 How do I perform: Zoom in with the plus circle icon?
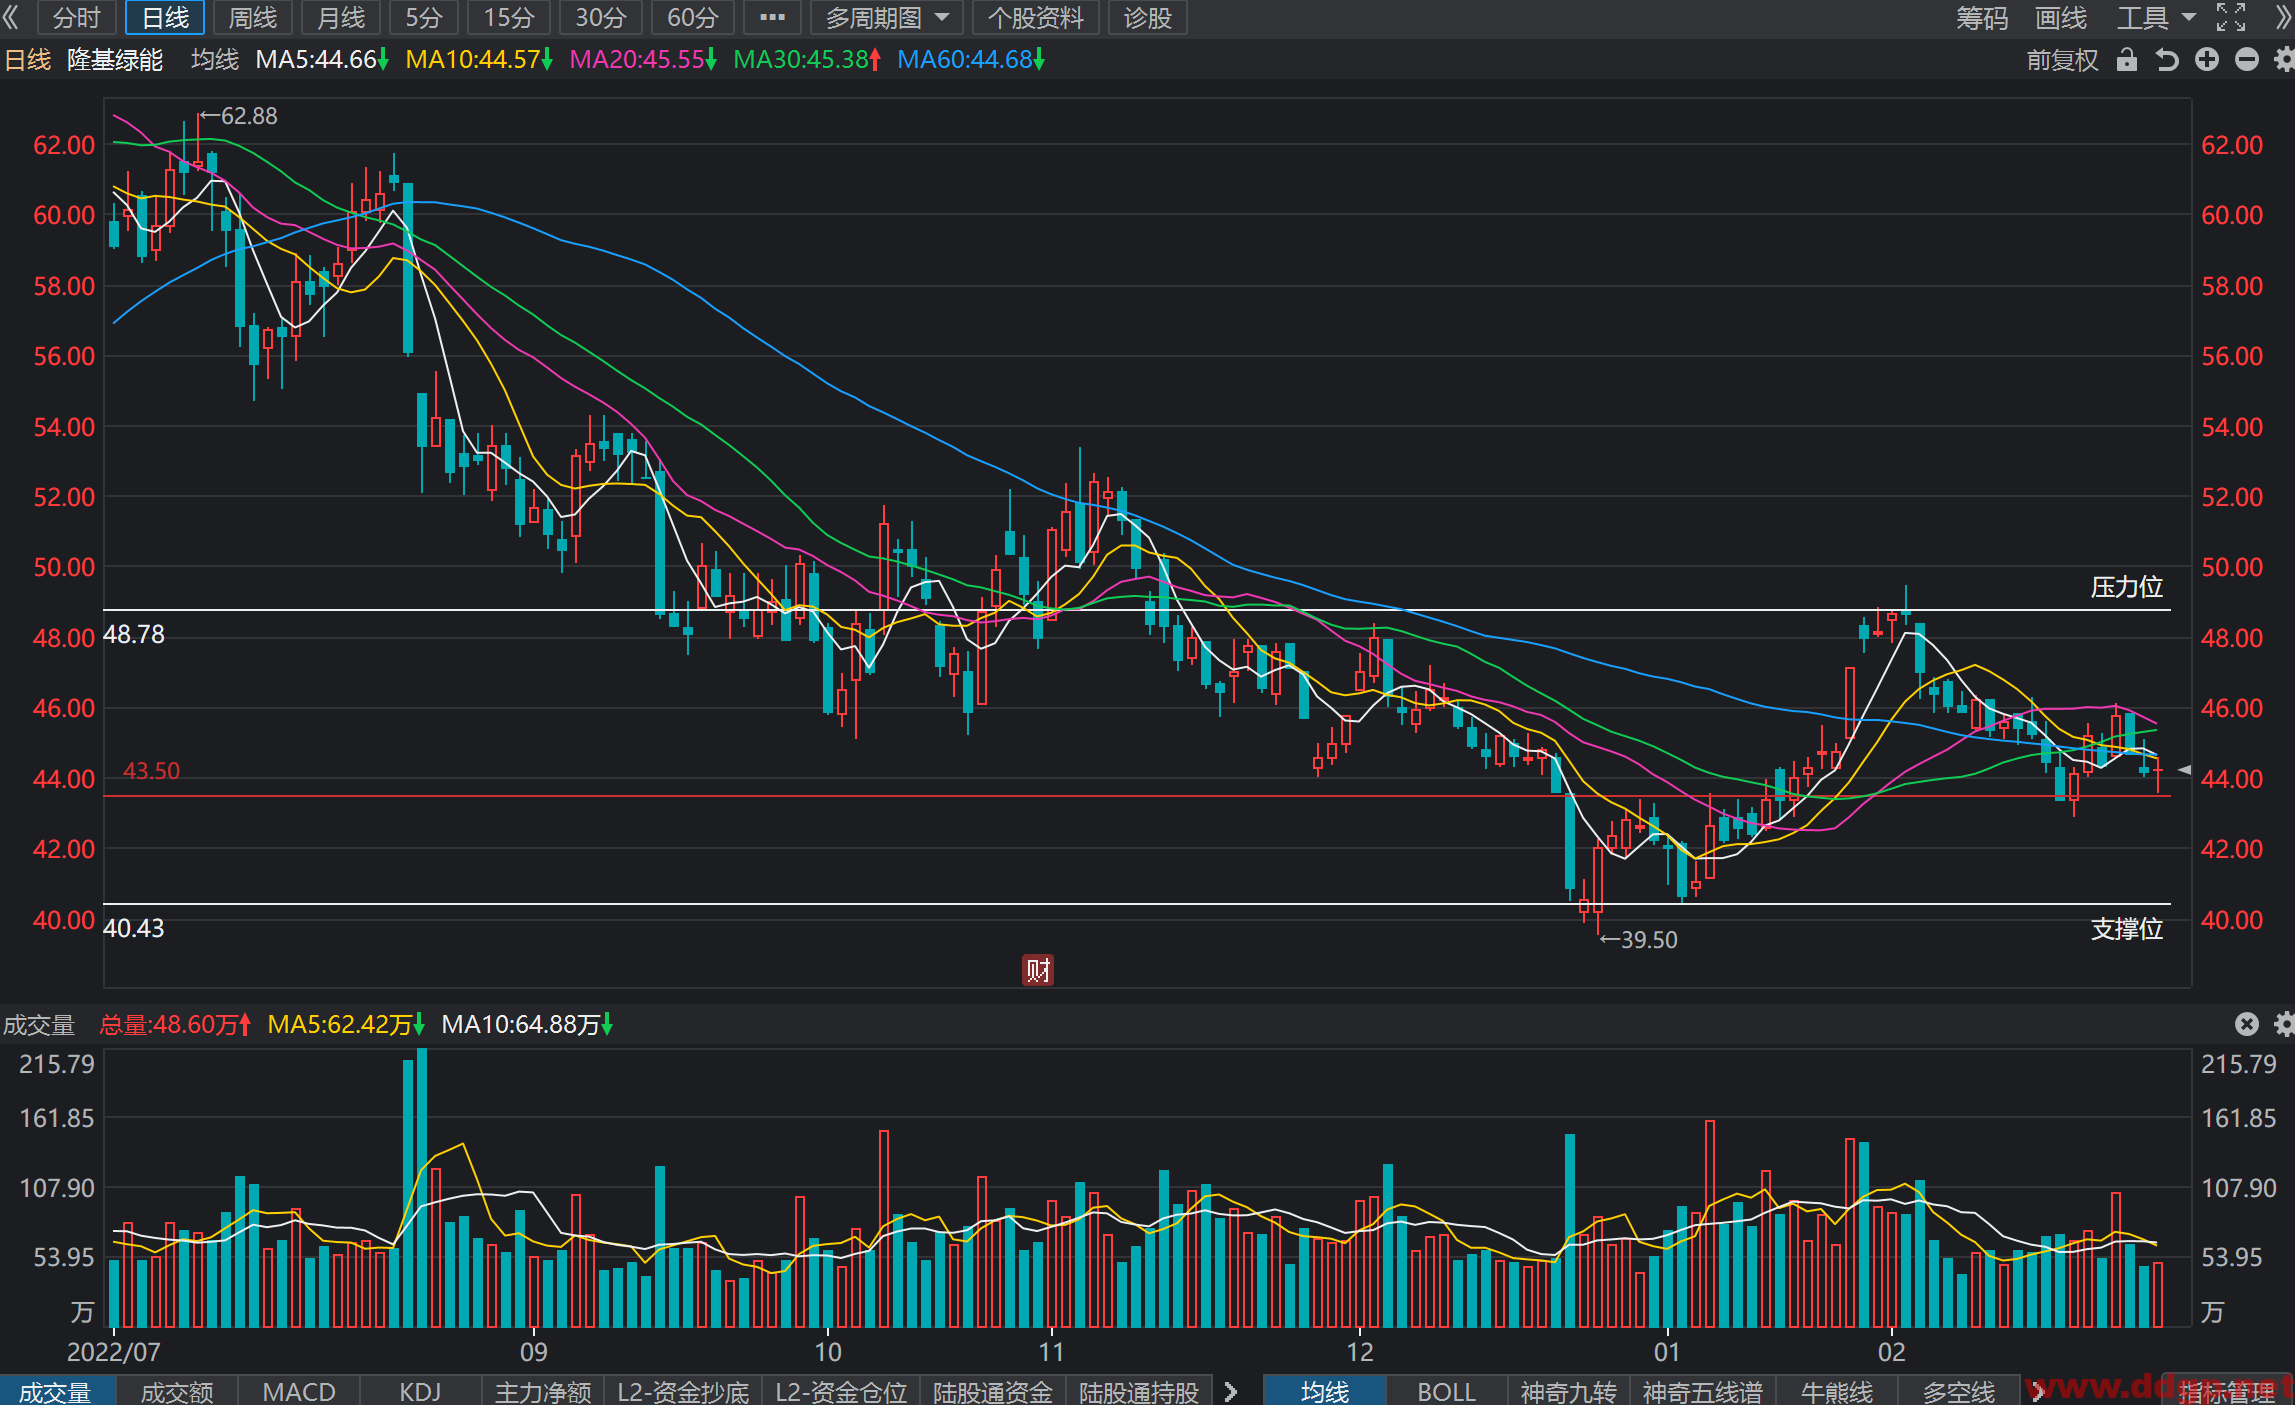point(2206,60)
